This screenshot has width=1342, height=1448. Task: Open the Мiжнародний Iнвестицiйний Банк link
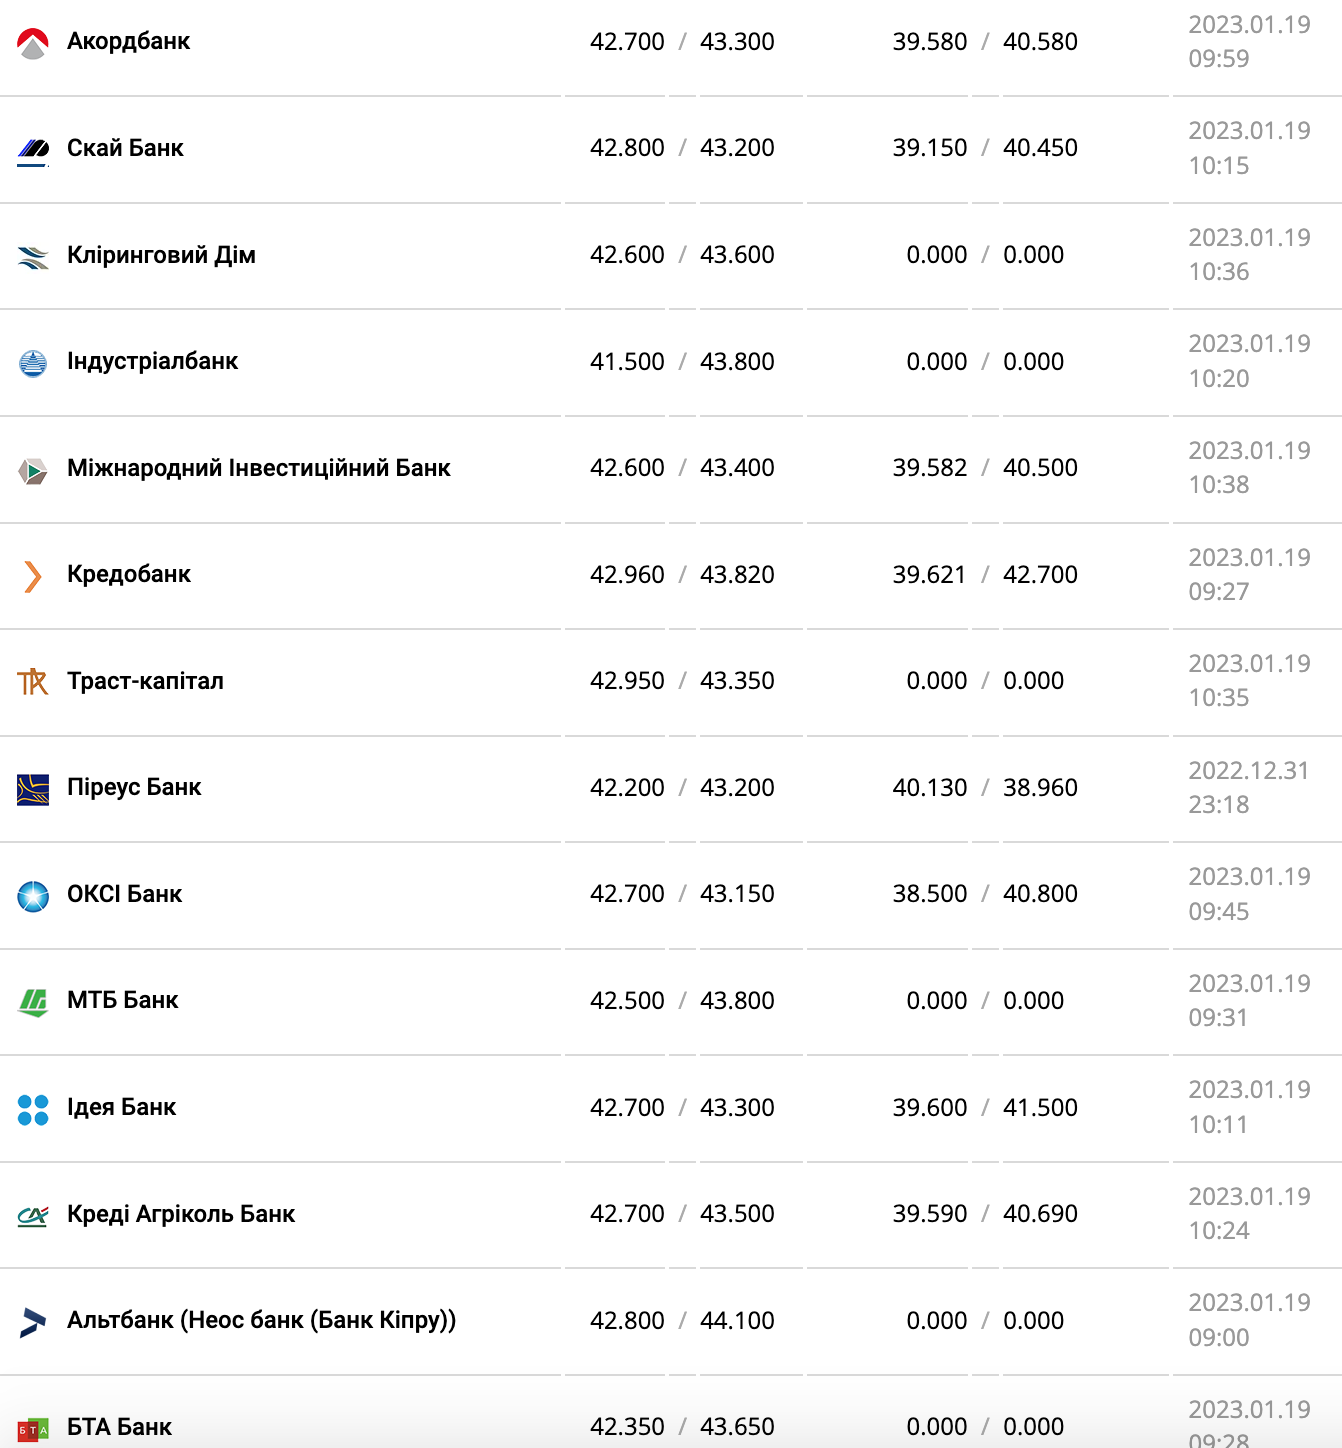[x=258, y=468]
